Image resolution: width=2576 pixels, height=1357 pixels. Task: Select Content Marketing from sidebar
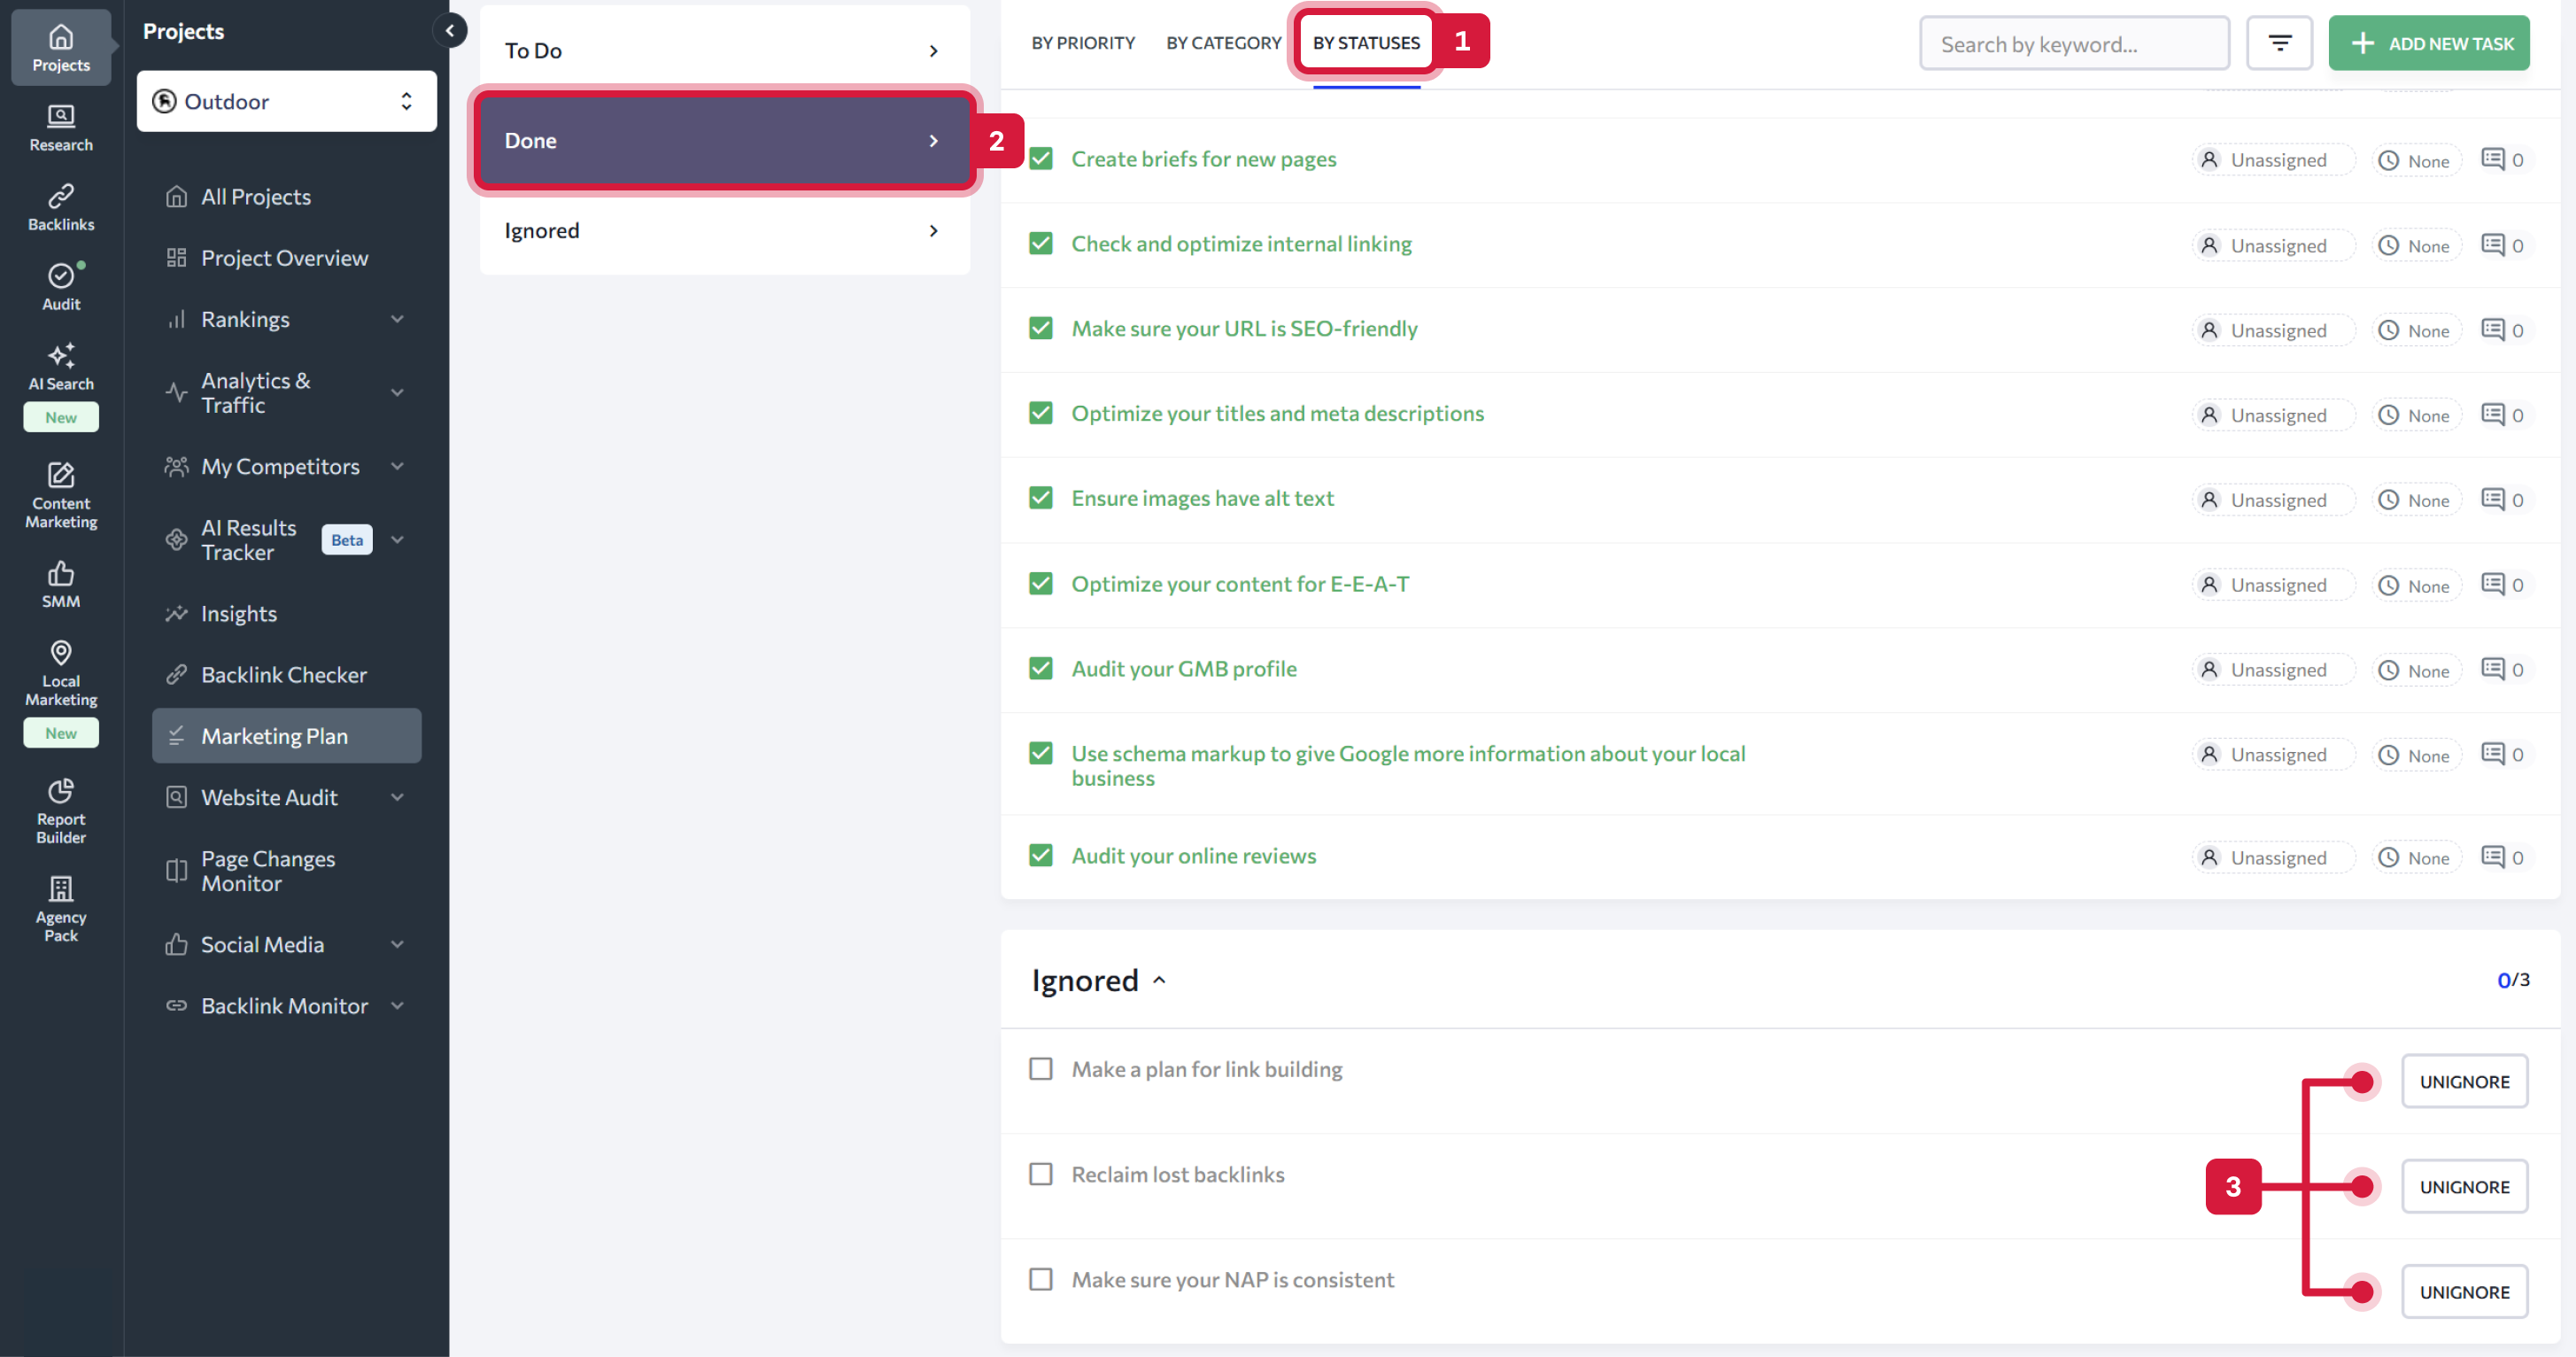[60, 494]
